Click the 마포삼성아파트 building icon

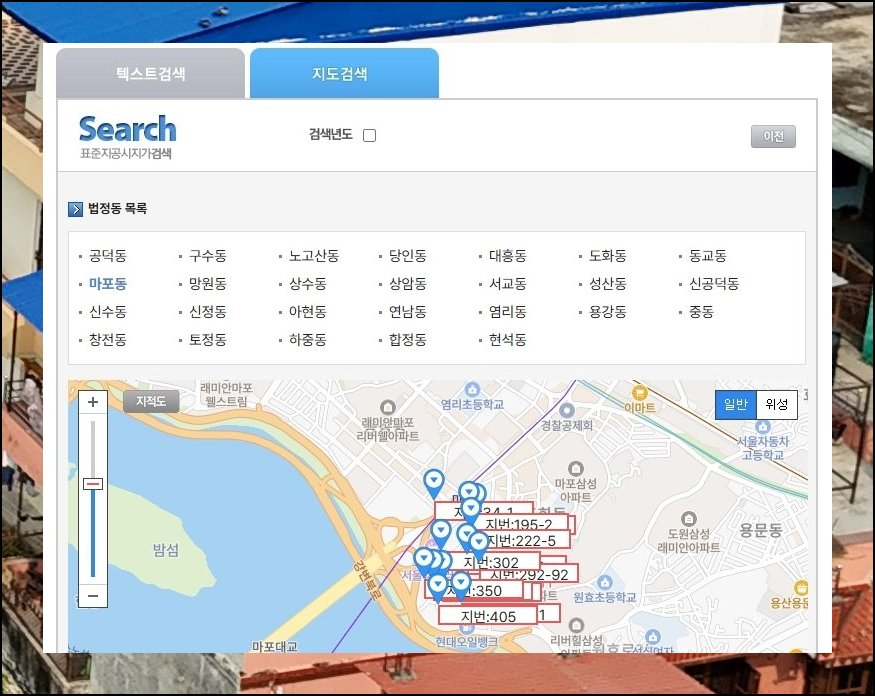click(x=575, y=468)
